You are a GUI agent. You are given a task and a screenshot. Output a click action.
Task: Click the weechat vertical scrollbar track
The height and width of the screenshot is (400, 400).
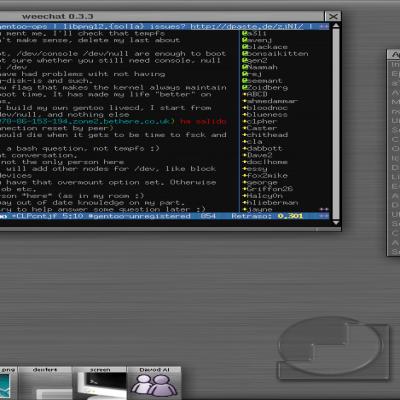click(x=336, y=124)
